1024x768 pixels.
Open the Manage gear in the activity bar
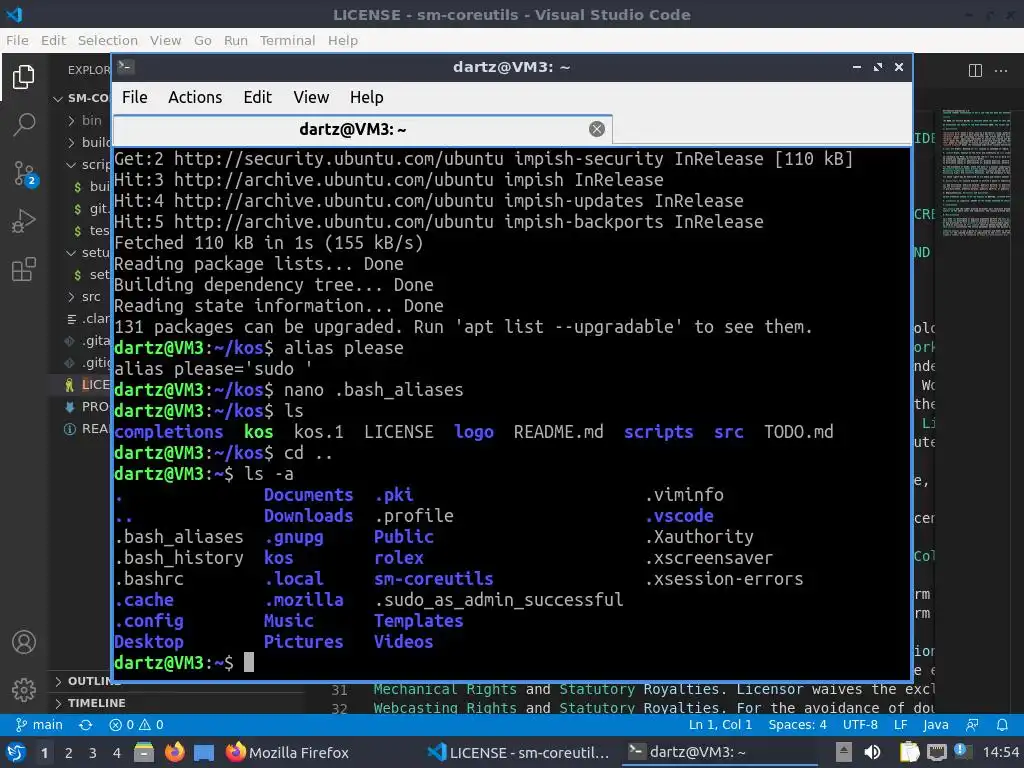point(24,689)
